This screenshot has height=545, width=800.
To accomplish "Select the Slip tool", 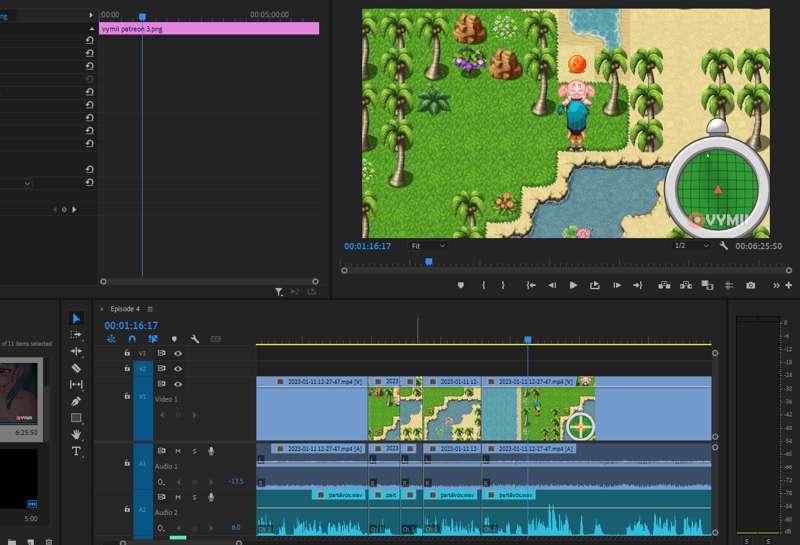I will [x=76, y=384].
